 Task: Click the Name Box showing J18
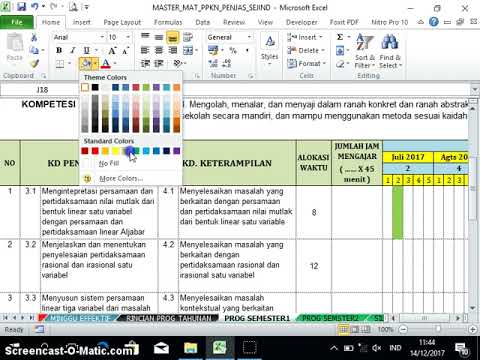point(42,90)
